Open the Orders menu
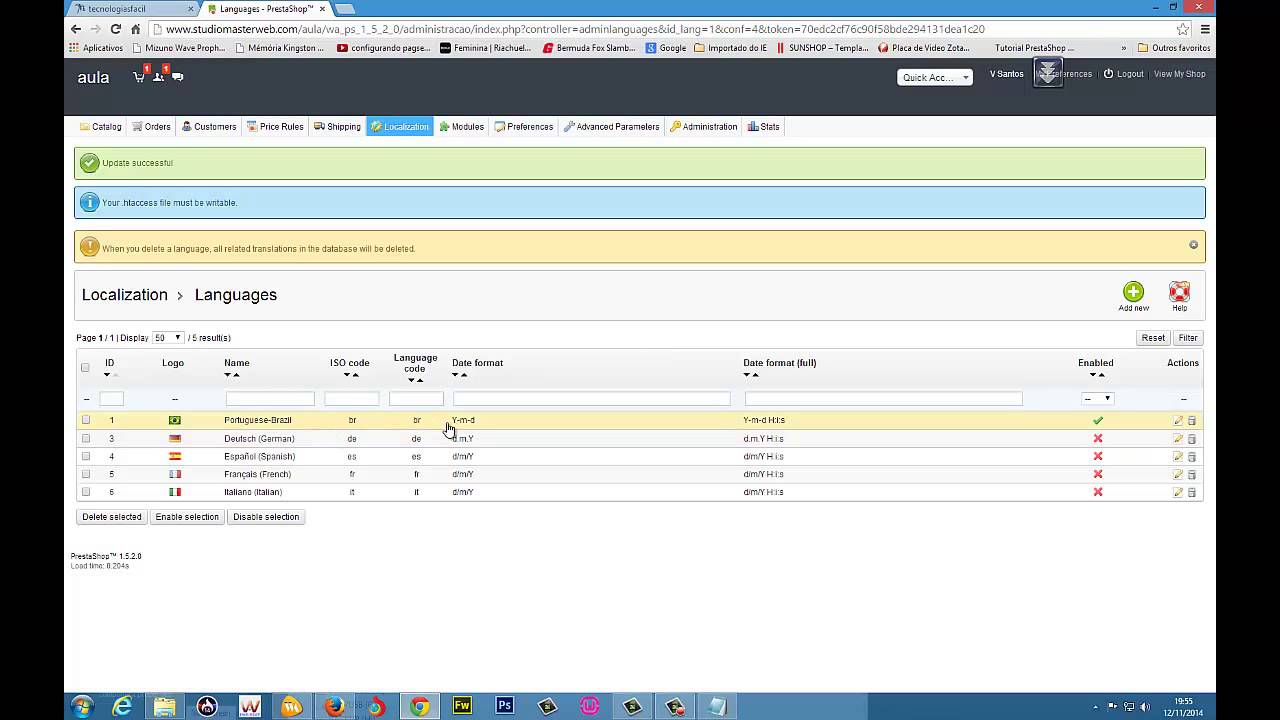Image resolution: width=1280 pixels, height=720 pixels. click(151, 127)
